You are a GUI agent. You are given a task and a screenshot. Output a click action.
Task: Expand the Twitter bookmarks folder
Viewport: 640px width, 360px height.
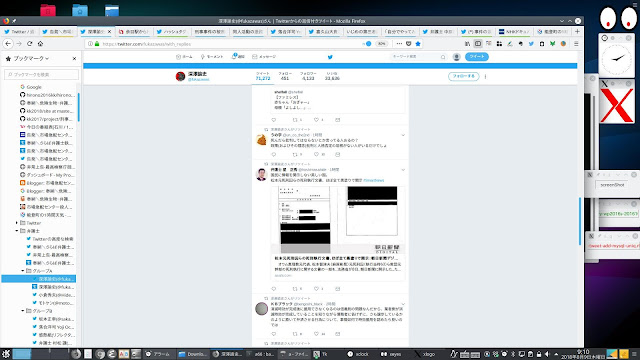coord(17,223)
